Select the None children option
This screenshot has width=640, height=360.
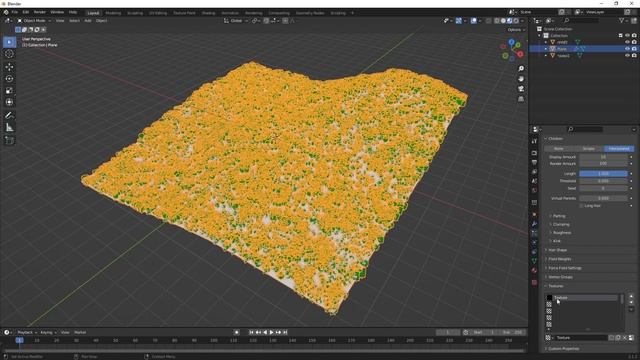click(x=558, y=149)
